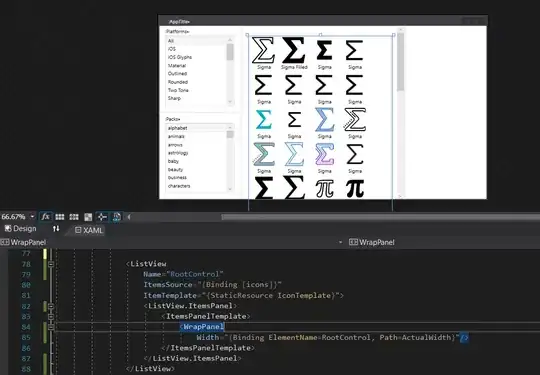Enable snapping to gridlines

coord(74,217)
